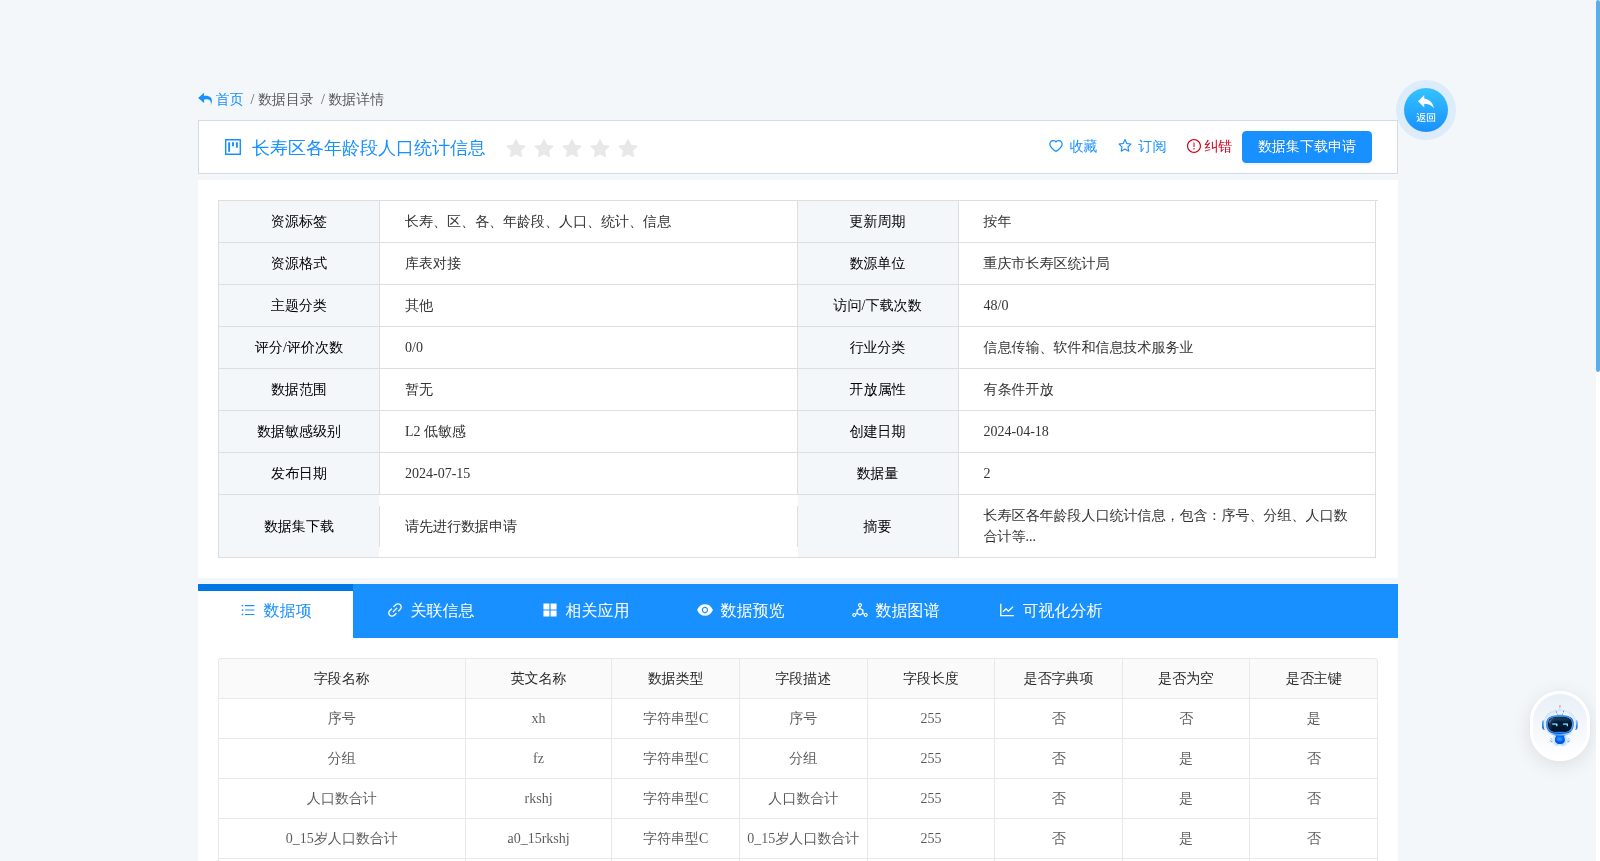This screenshot has height=861, width=1600.
Task: Click the 48/0 visit/download count
Action: click(996, 305)
